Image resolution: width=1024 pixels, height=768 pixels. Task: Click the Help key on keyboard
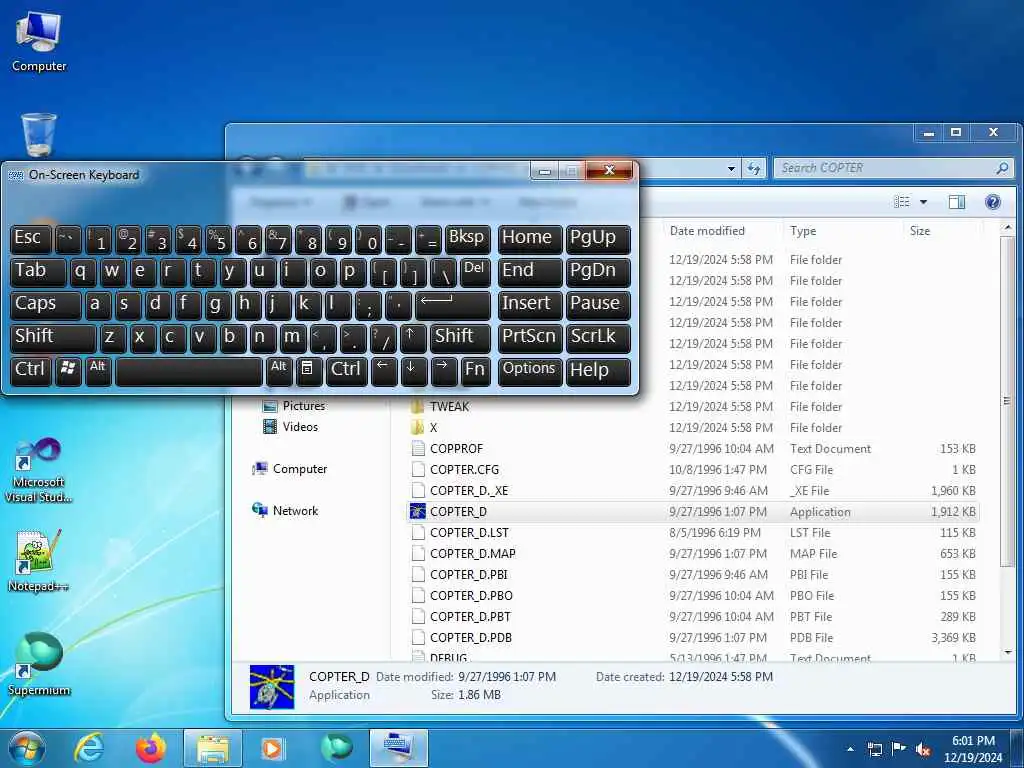coord(598,370)
